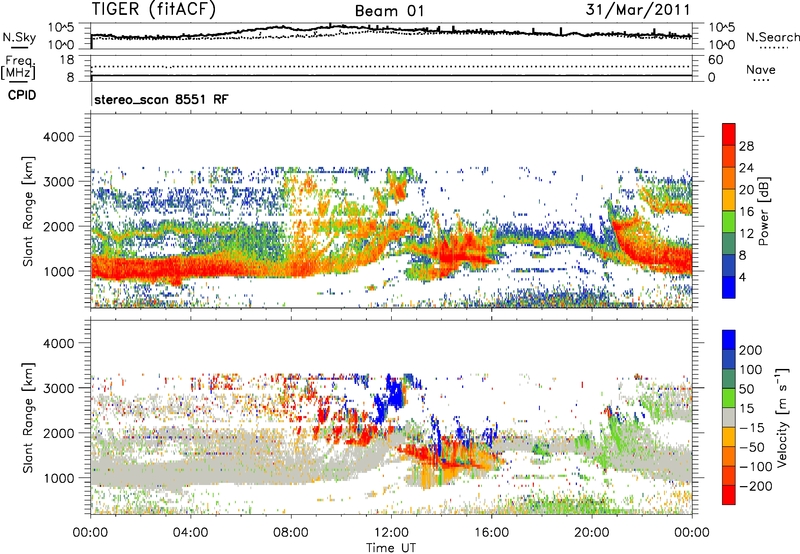Click the 'Power [dB]' color bar label
800x554 pixels.
[x=764, y=211]
